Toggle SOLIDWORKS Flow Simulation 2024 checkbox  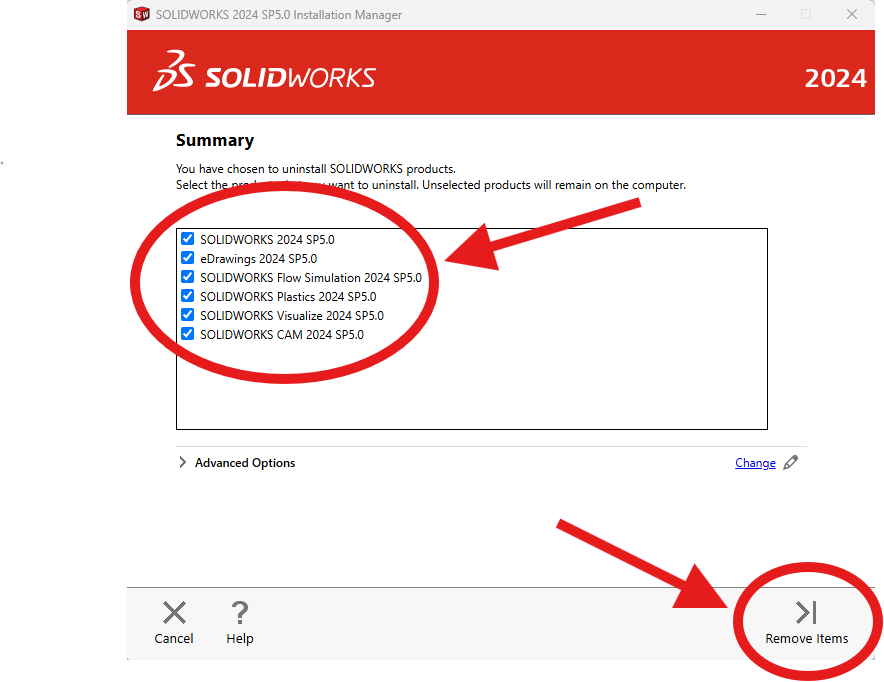[188, 277]
